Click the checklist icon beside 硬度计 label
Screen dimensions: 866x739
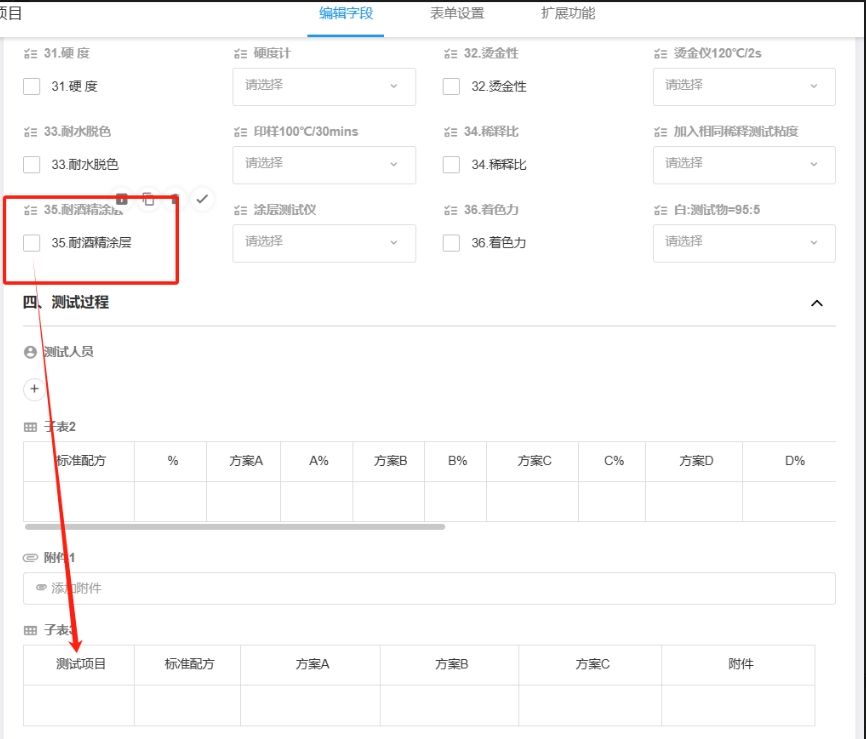click(x=240, y=53)
